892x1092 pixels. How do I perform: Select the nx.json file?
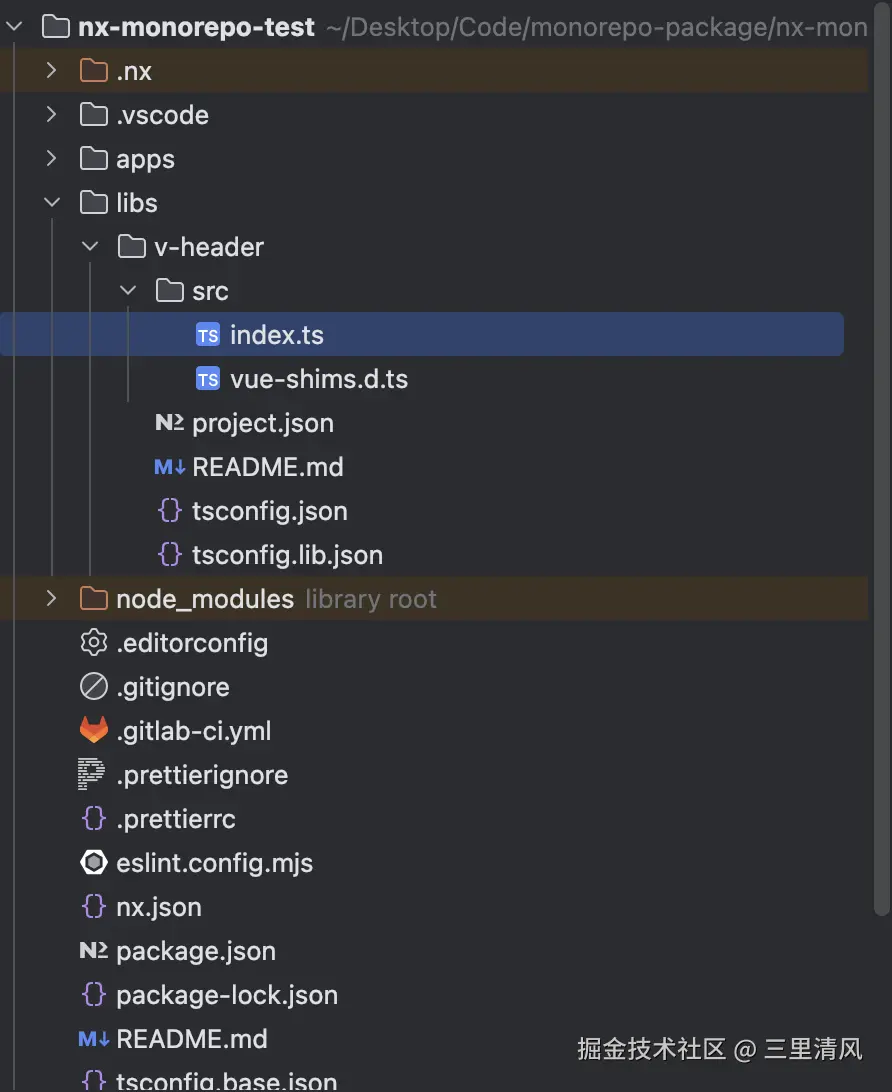158,907
